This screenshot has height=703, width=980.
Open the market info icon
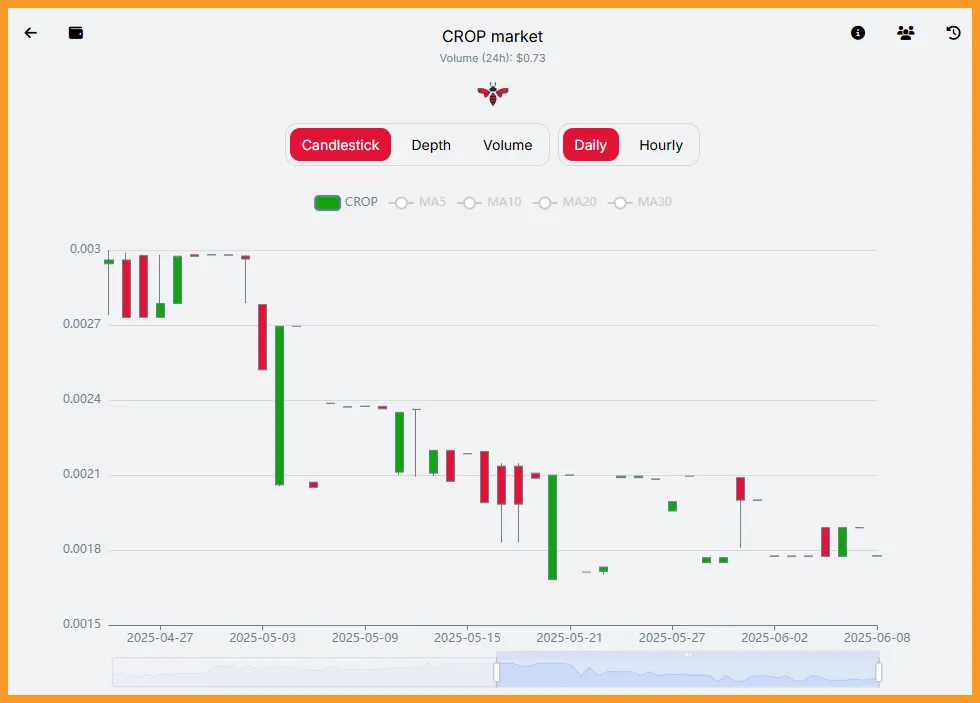[858, 33]
